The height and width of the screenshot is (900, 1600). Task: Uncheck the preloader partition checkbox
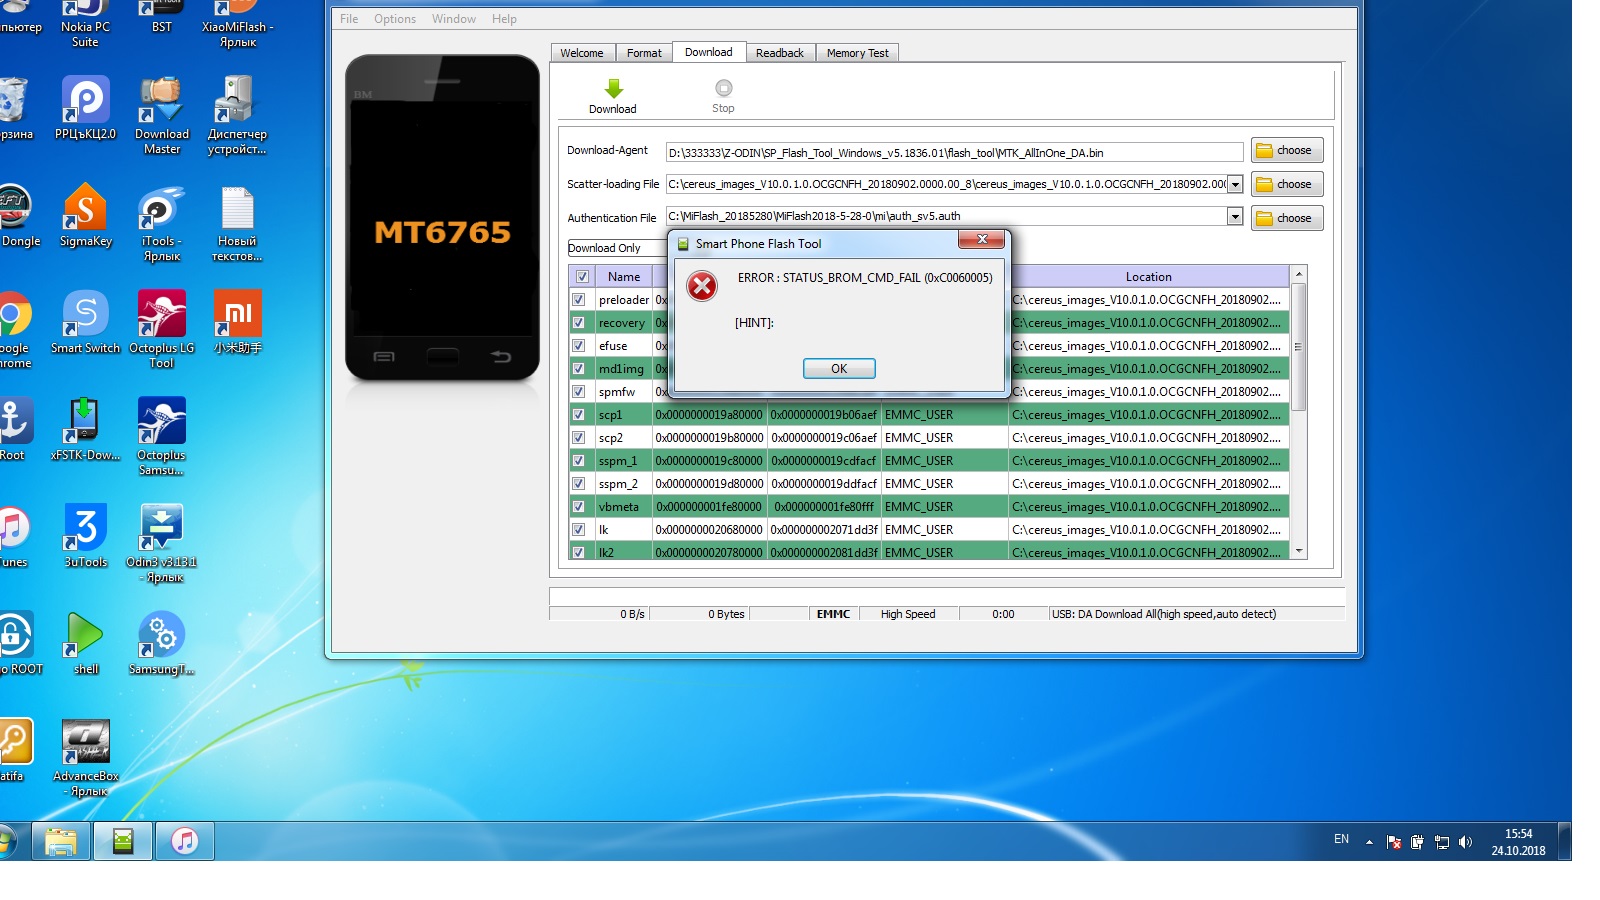[x=578, y=300]
